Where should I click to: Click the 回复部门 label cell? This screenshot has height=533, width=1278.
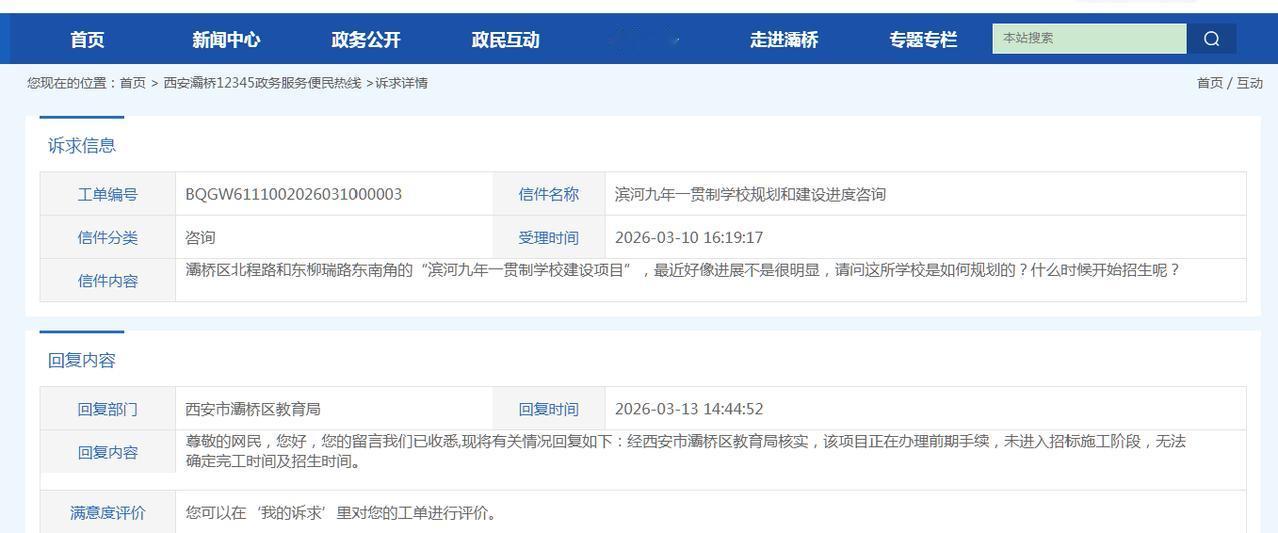(x=108, y=409)
